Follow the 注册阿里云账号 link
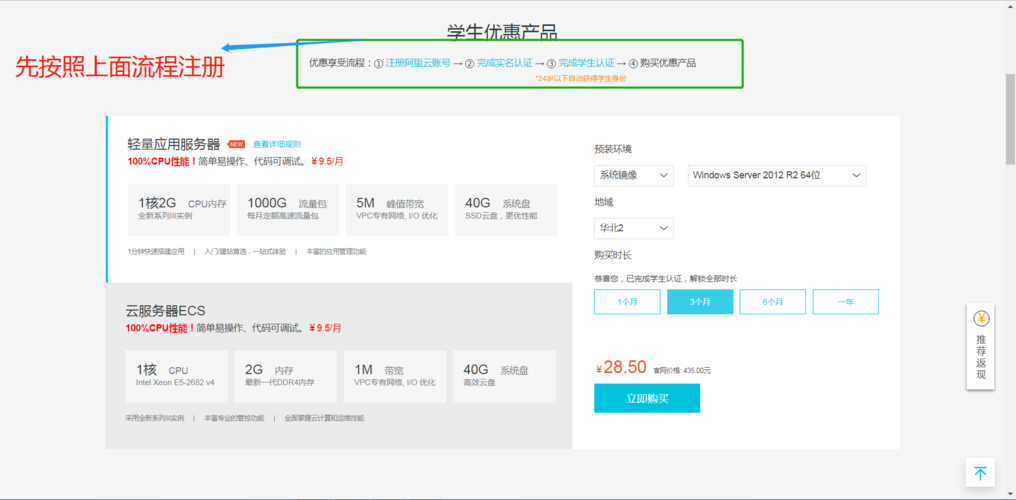 [x=418, y=63]
